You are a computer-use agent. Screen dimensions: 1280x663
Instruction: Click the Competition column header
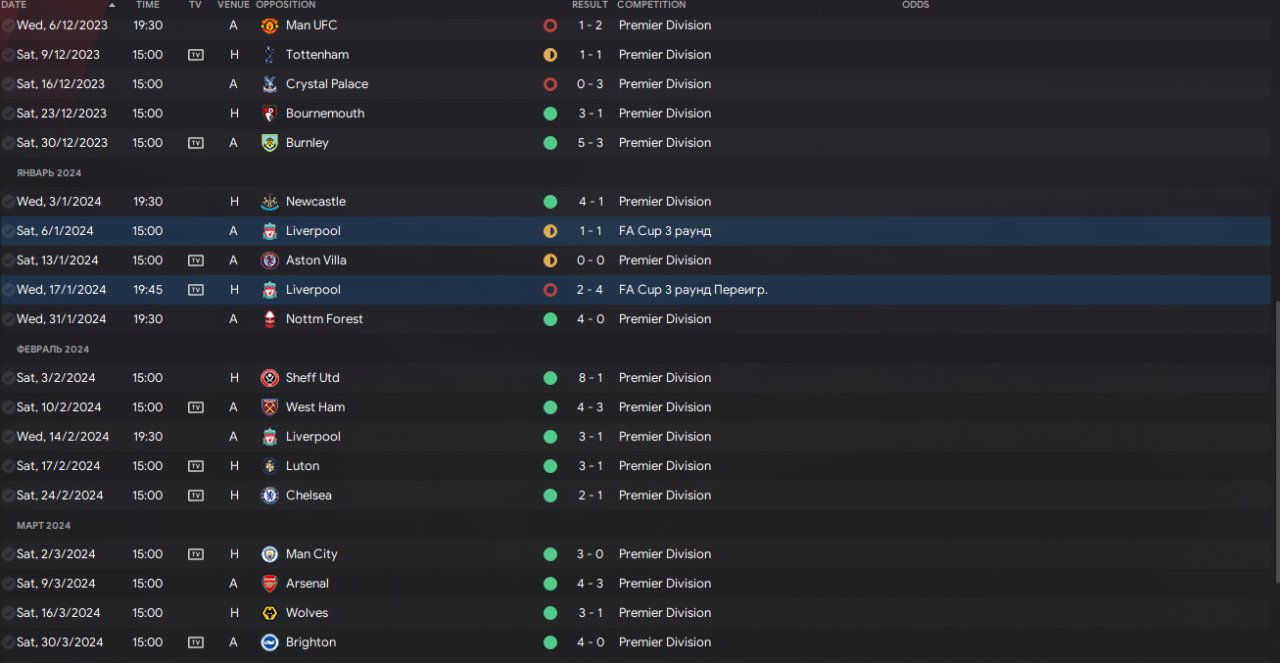point(651,5)
